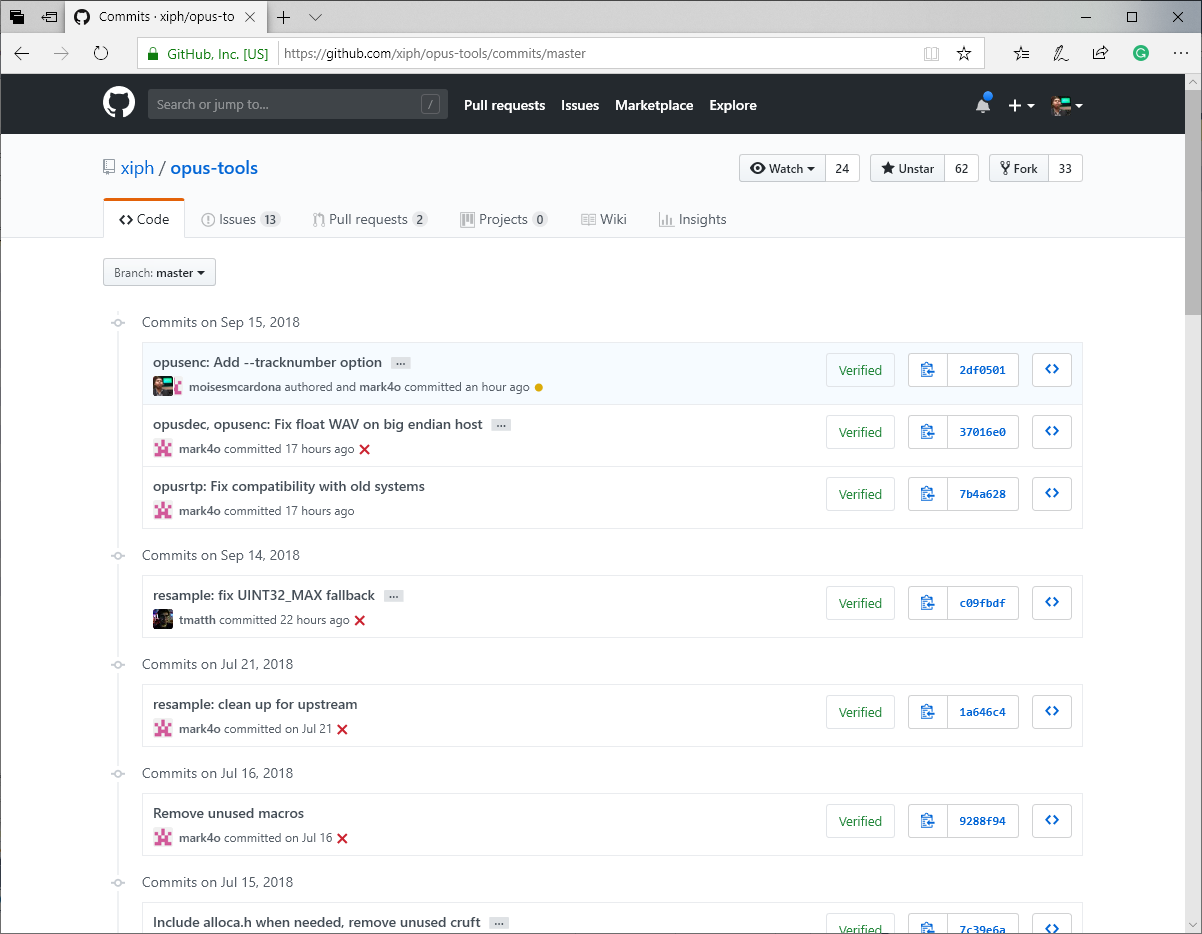1202x934 pixels.
Task: Expand description of UINT32_MAX fallback commit
Action: [394, 596]
